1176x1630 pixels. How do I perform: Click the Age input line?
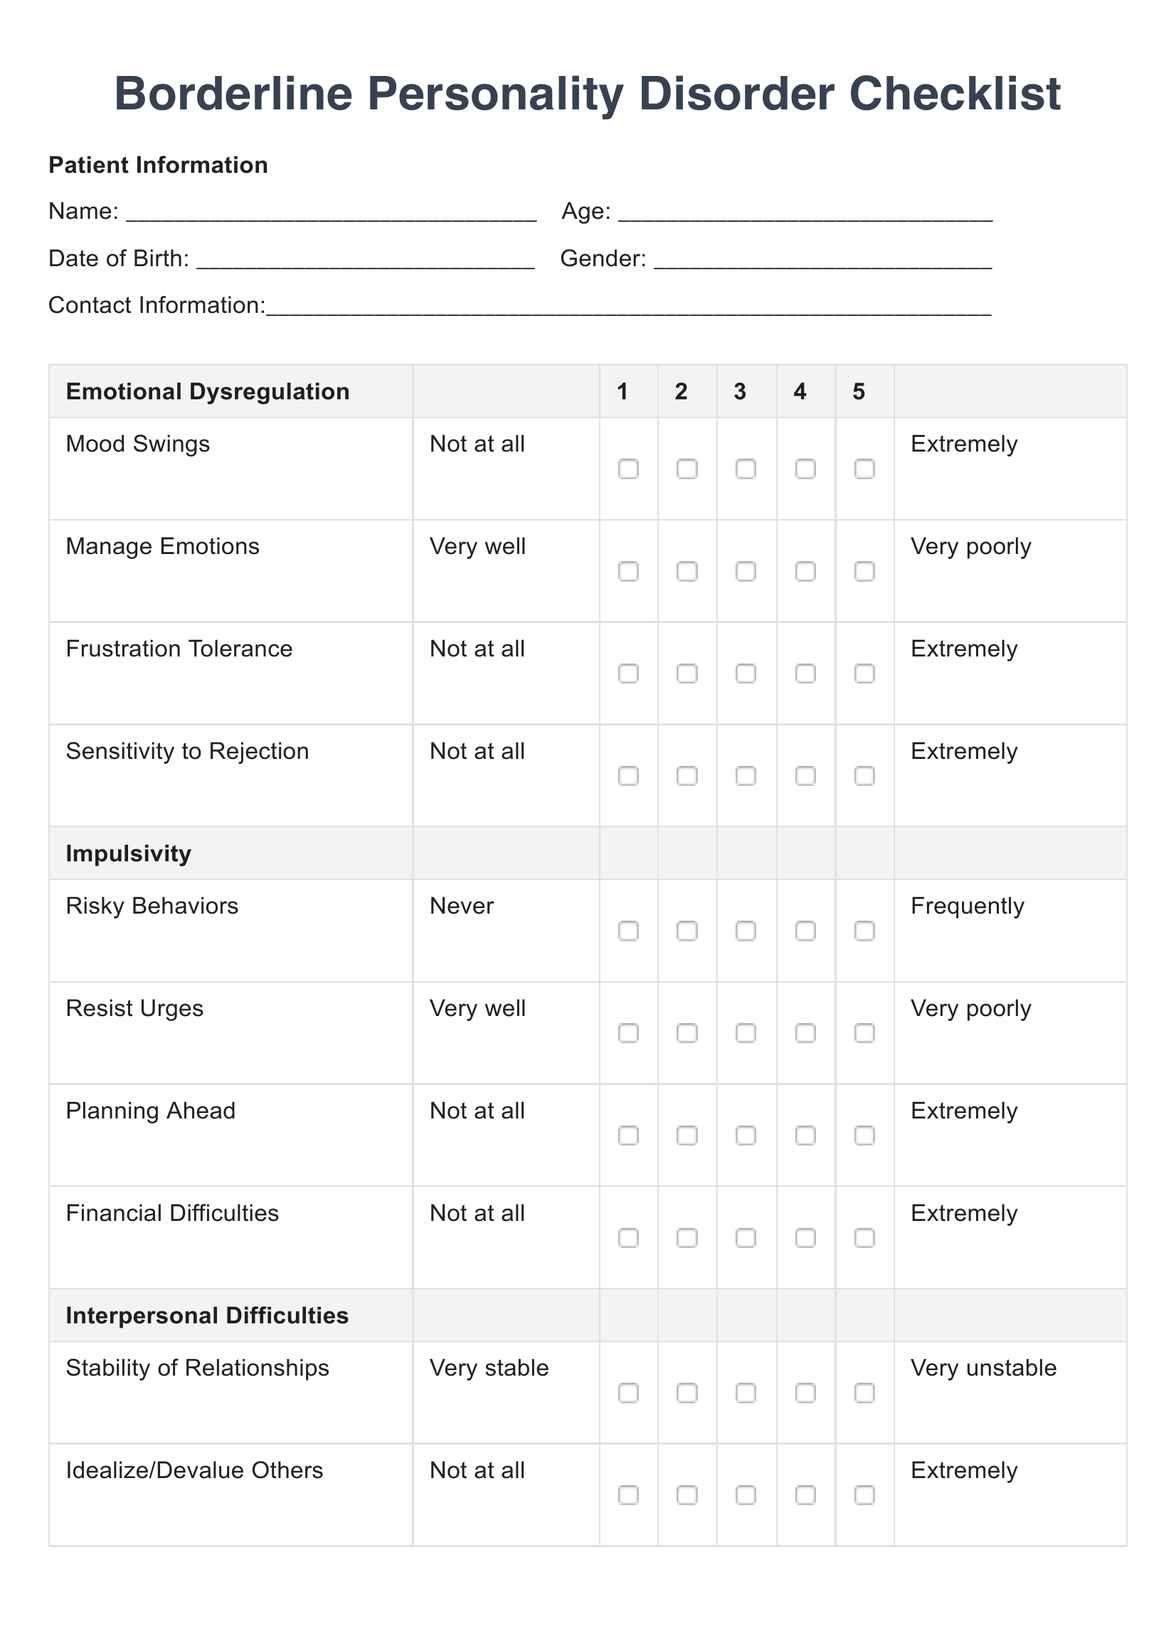[805, 213]
